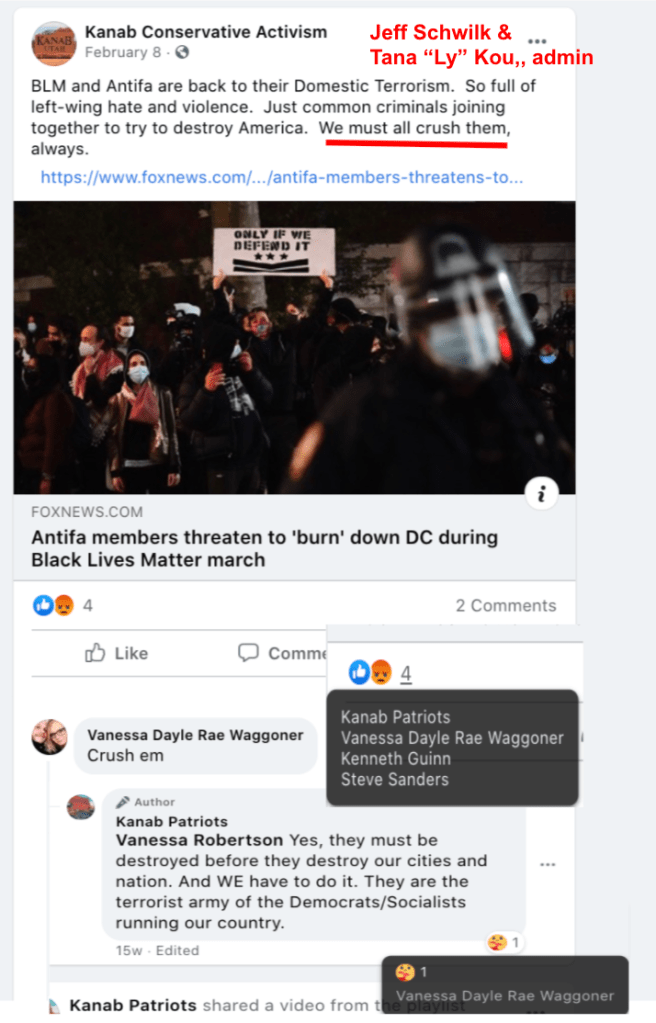This screenshot has width=656, height=1023.
Task: Open the reply comment three-dot options
Action: click(548, 864)
